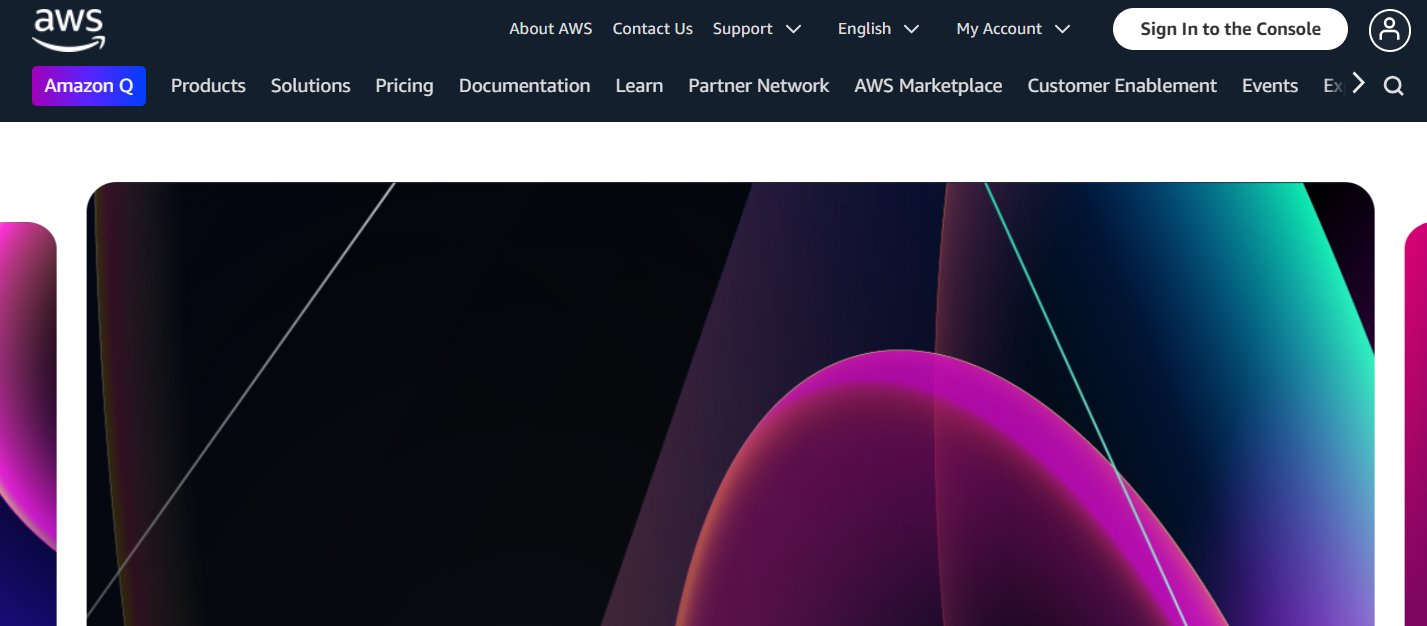Open the English language dropdown
The width and height of the screenshot is (1427, 626).
(877, 29)
